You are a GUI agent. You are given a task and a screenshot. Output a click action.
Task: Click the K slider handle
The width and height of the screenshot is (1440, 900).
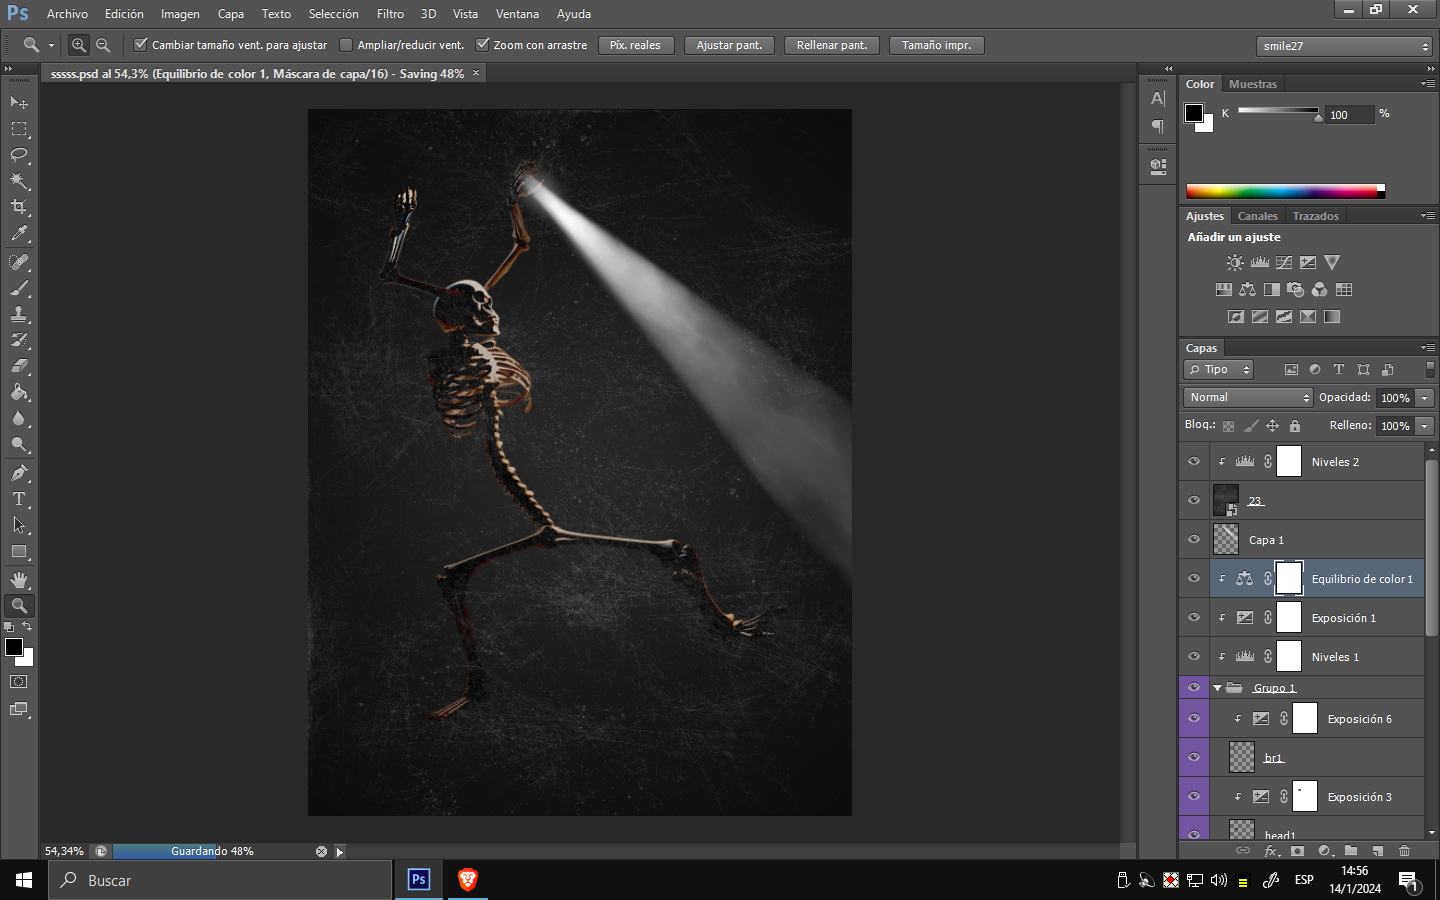click(1318, 117)
